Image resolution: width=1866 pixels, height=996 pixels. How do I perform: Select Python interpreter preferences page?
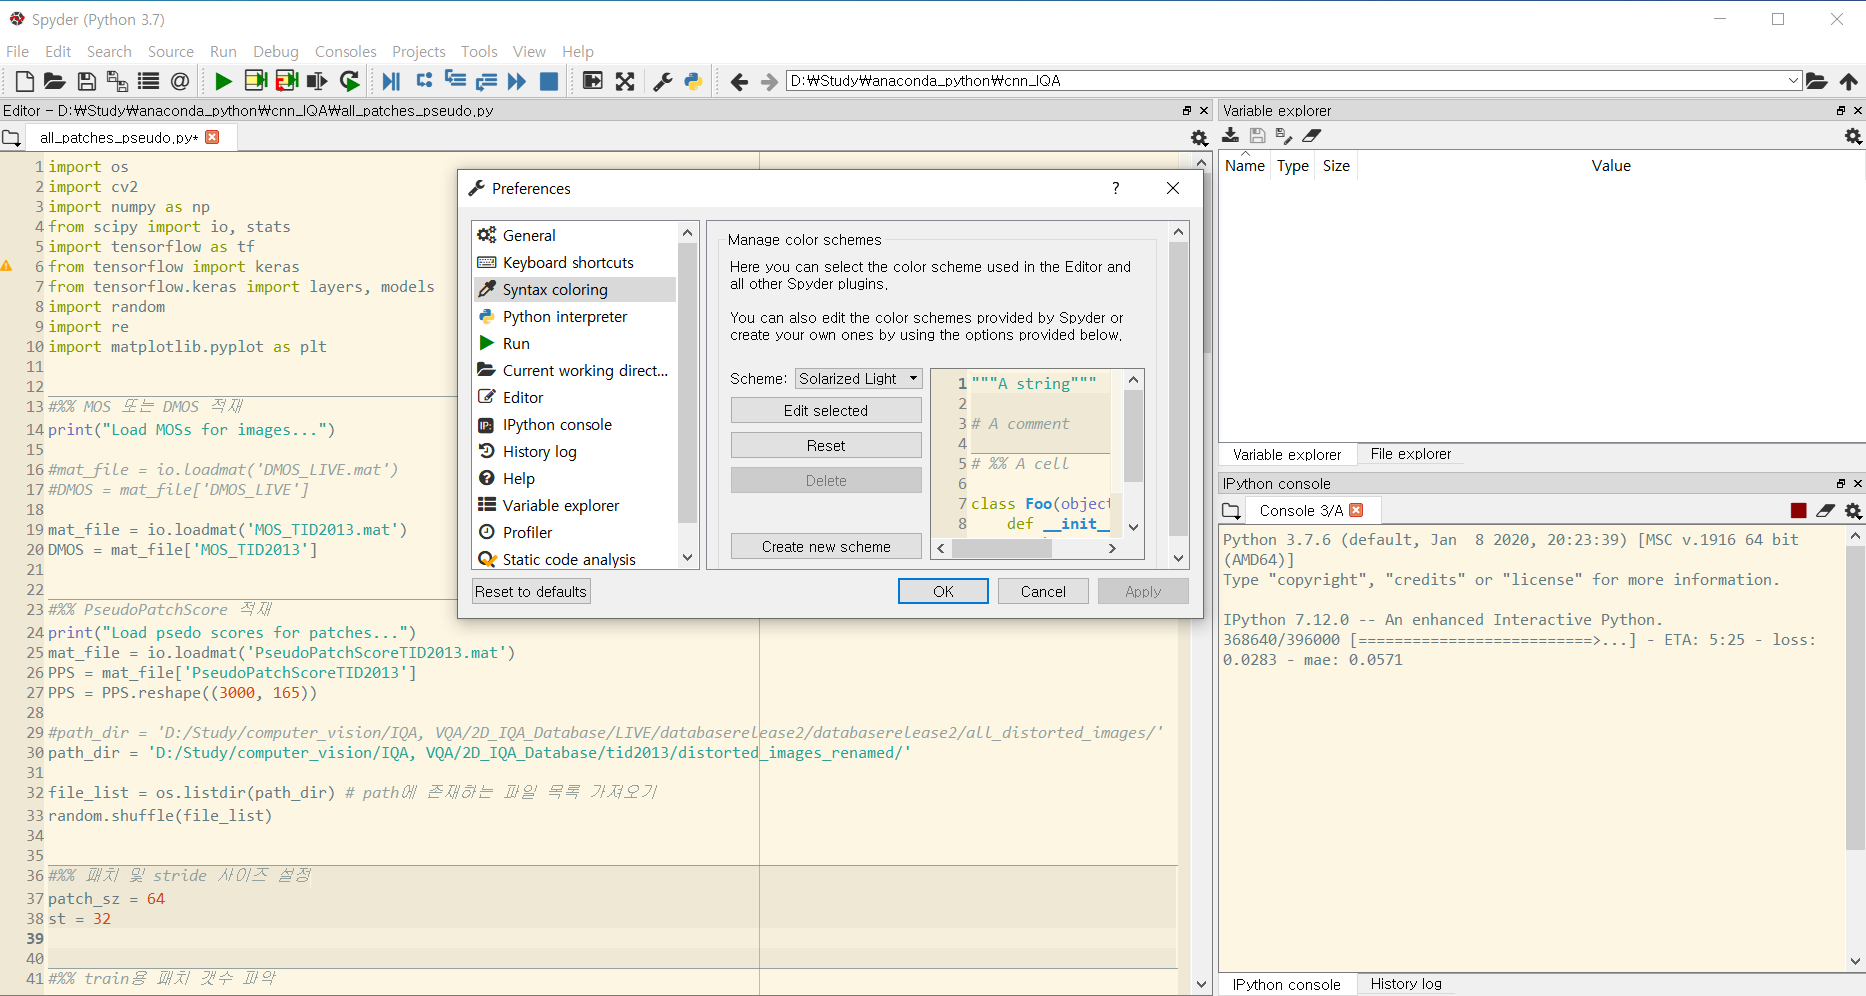click(x=575, y=316)
